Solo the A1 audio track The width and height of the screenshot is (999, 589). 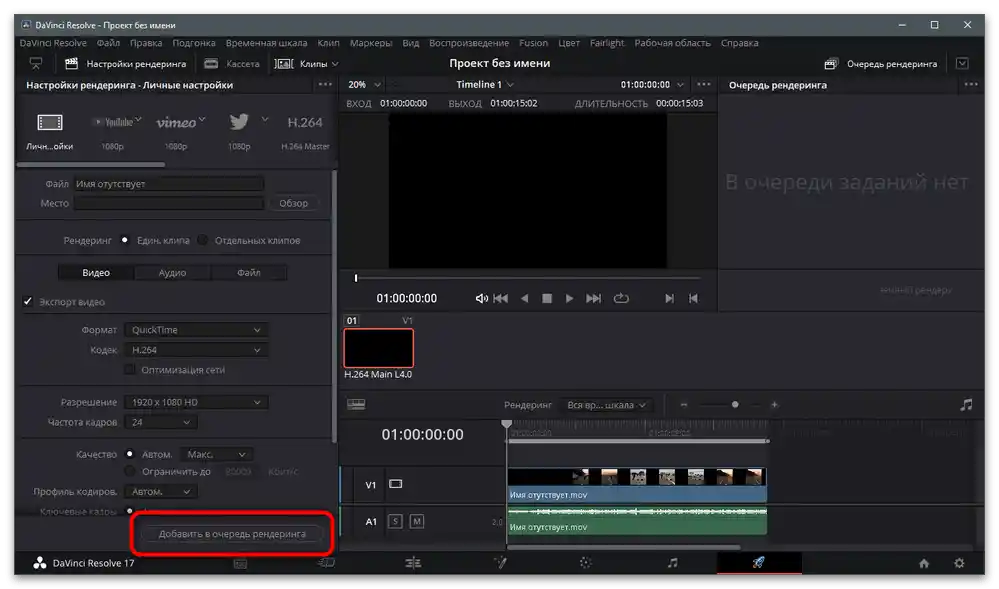point(395,521)
